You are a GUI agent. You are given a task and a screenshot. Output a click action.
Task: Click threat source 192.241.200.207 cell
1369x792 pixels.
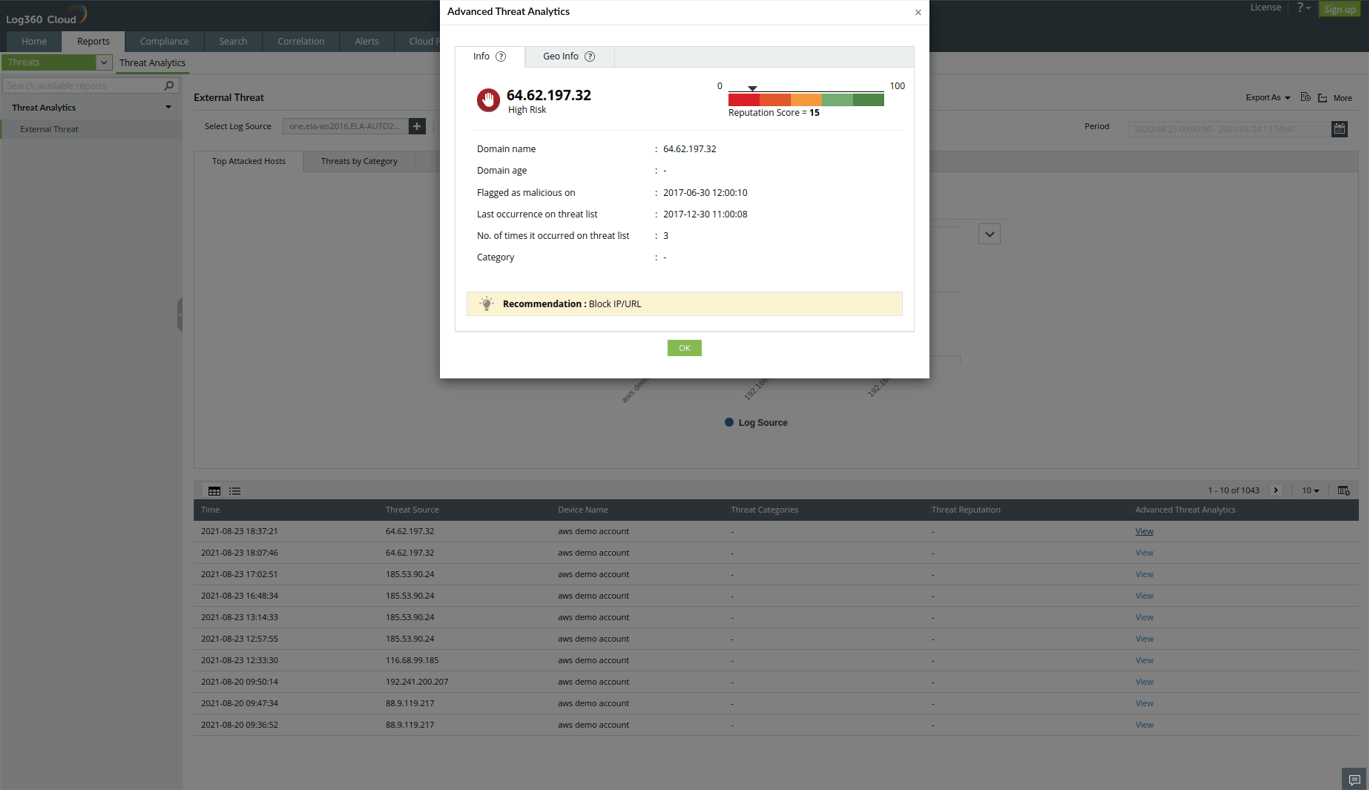tap(417, 682)
